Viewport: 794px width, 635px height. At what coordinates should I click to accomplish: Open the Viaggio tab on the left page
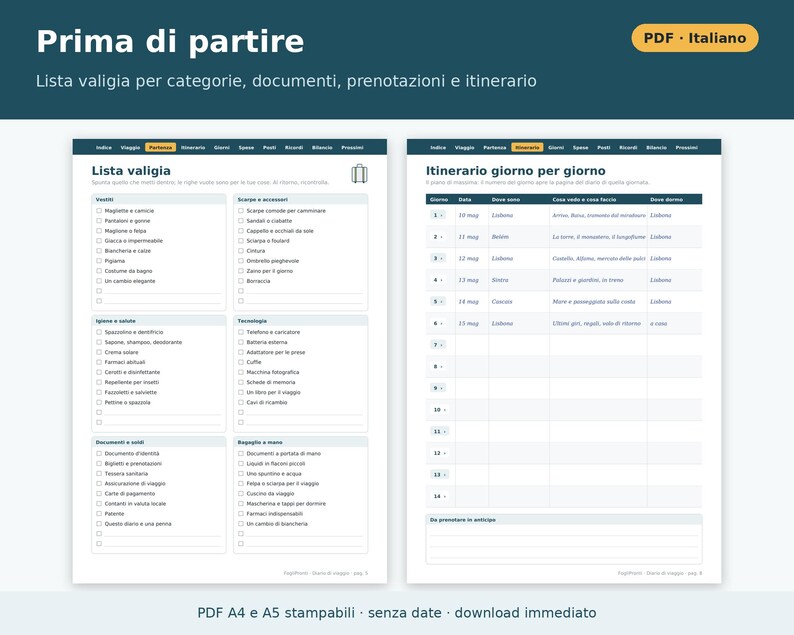(130, 147)
